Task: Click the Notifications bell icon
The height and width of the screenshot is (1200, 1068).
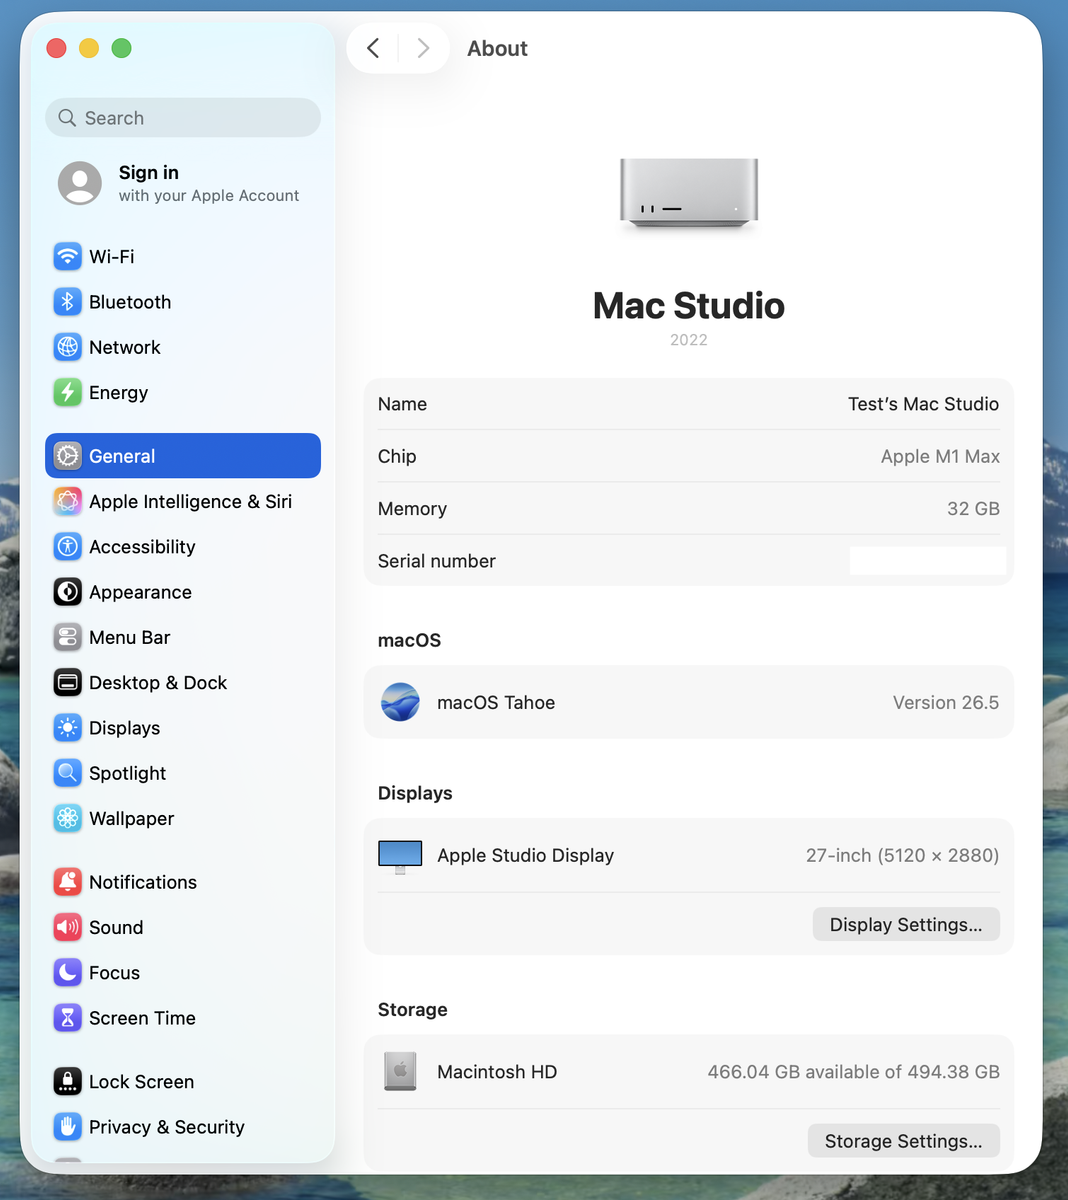Action: click(67, 882)
